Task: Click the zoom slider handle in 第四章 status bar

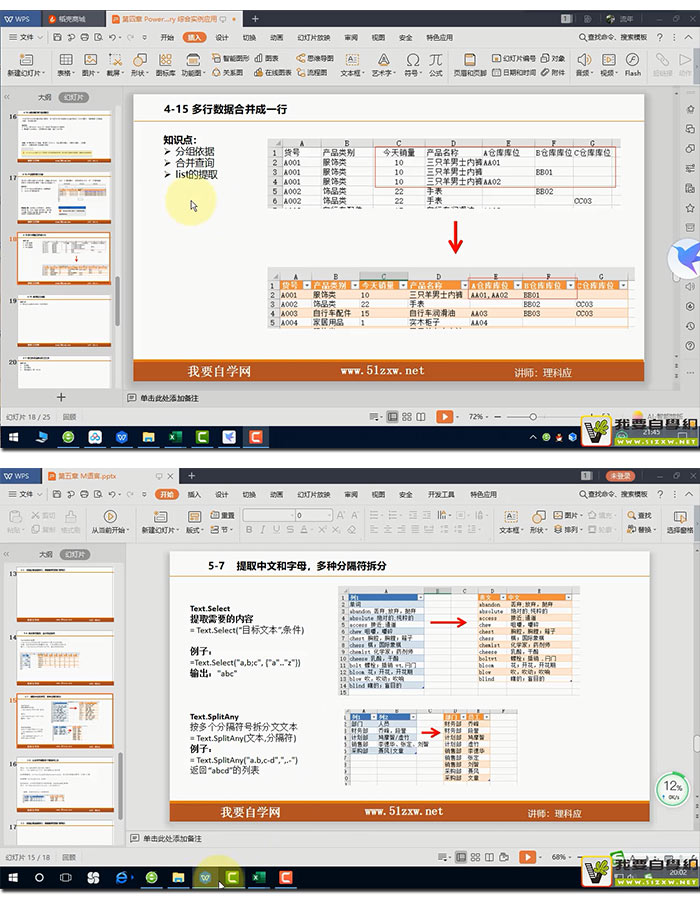Action: click(x=533, y=417)
